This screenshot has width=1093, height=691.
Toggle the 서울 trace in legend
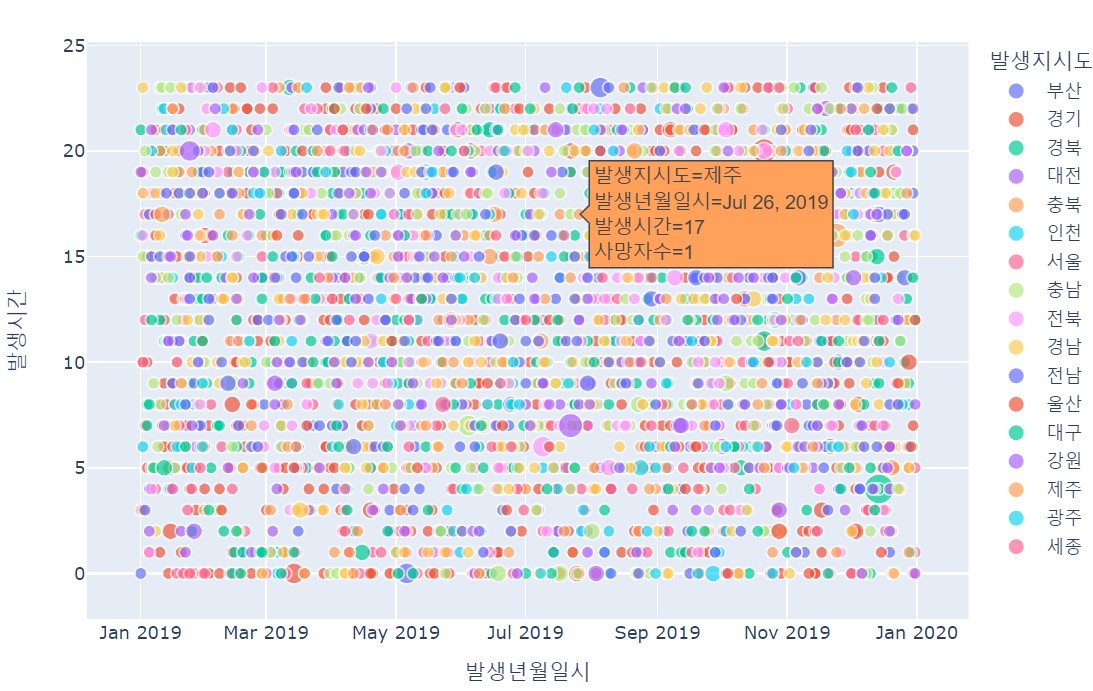(1047, 261)
